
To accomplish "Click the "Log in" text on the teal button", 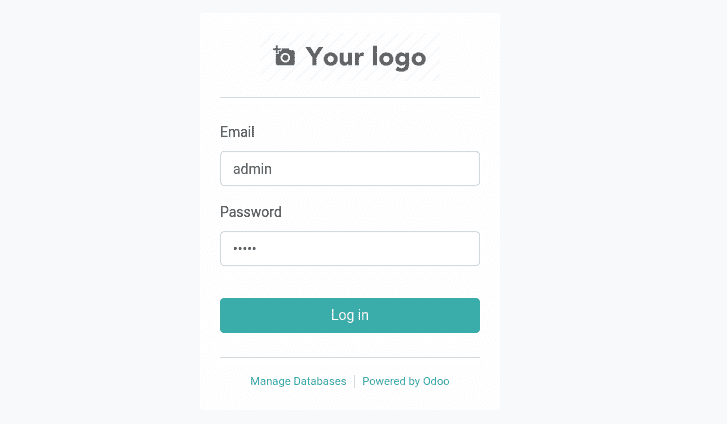I will [350, 315].
